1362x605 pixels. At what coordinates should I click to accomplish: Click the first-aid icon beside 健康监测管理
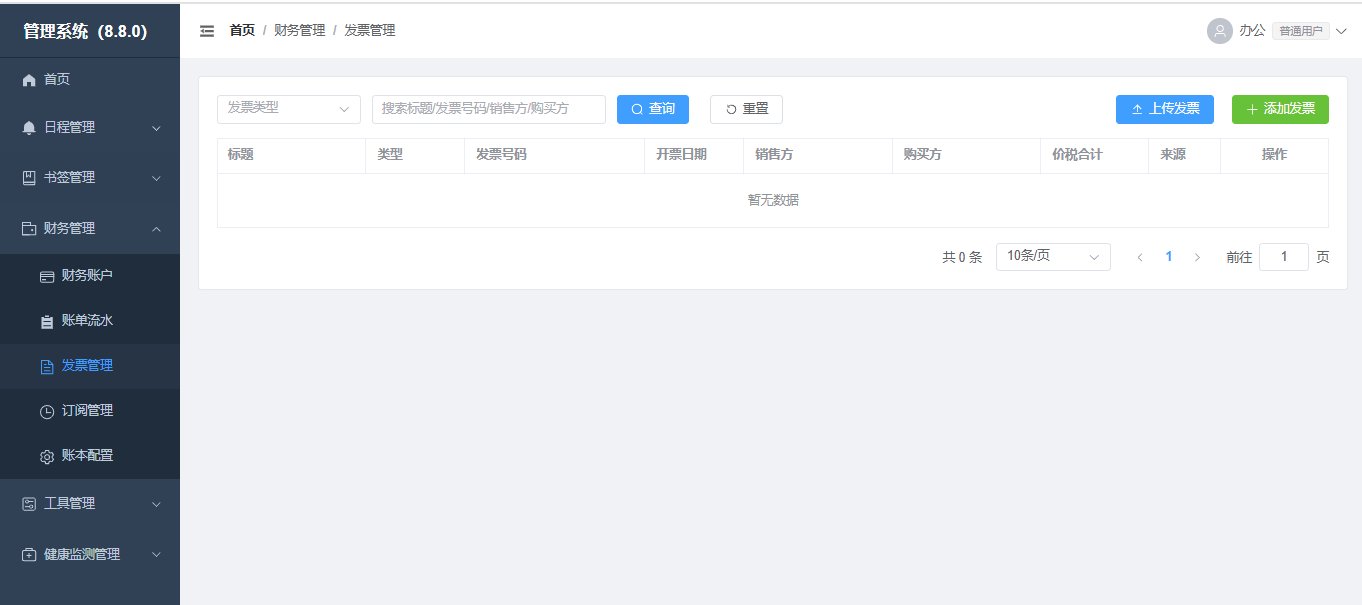pos(29,554)
